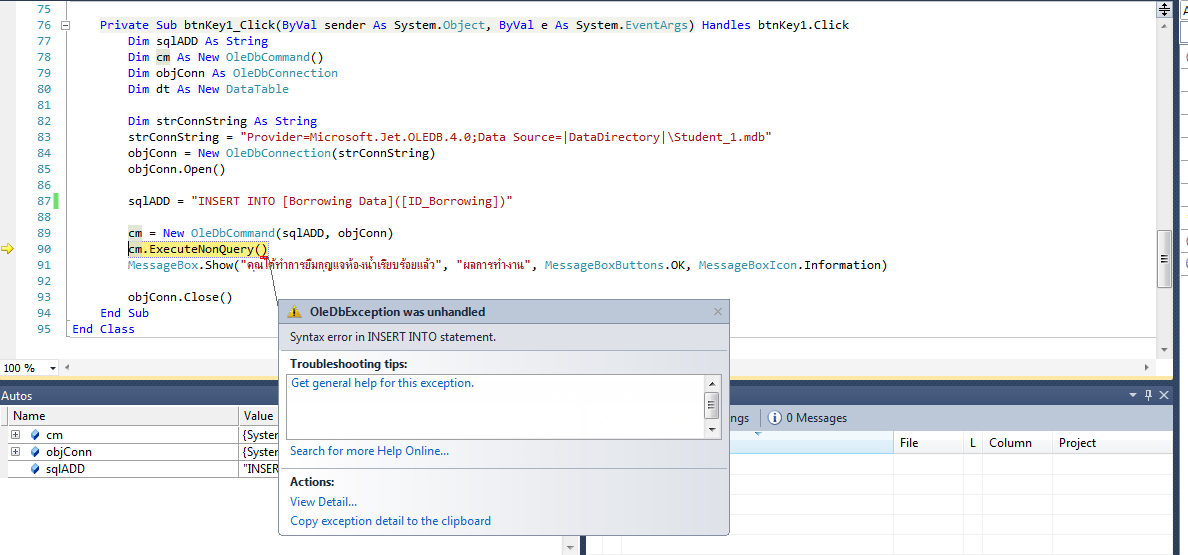Open the 100 % zoom dropdown
Screen dimensions: 1188x555
pyautogui.click(x=54, y=368)
